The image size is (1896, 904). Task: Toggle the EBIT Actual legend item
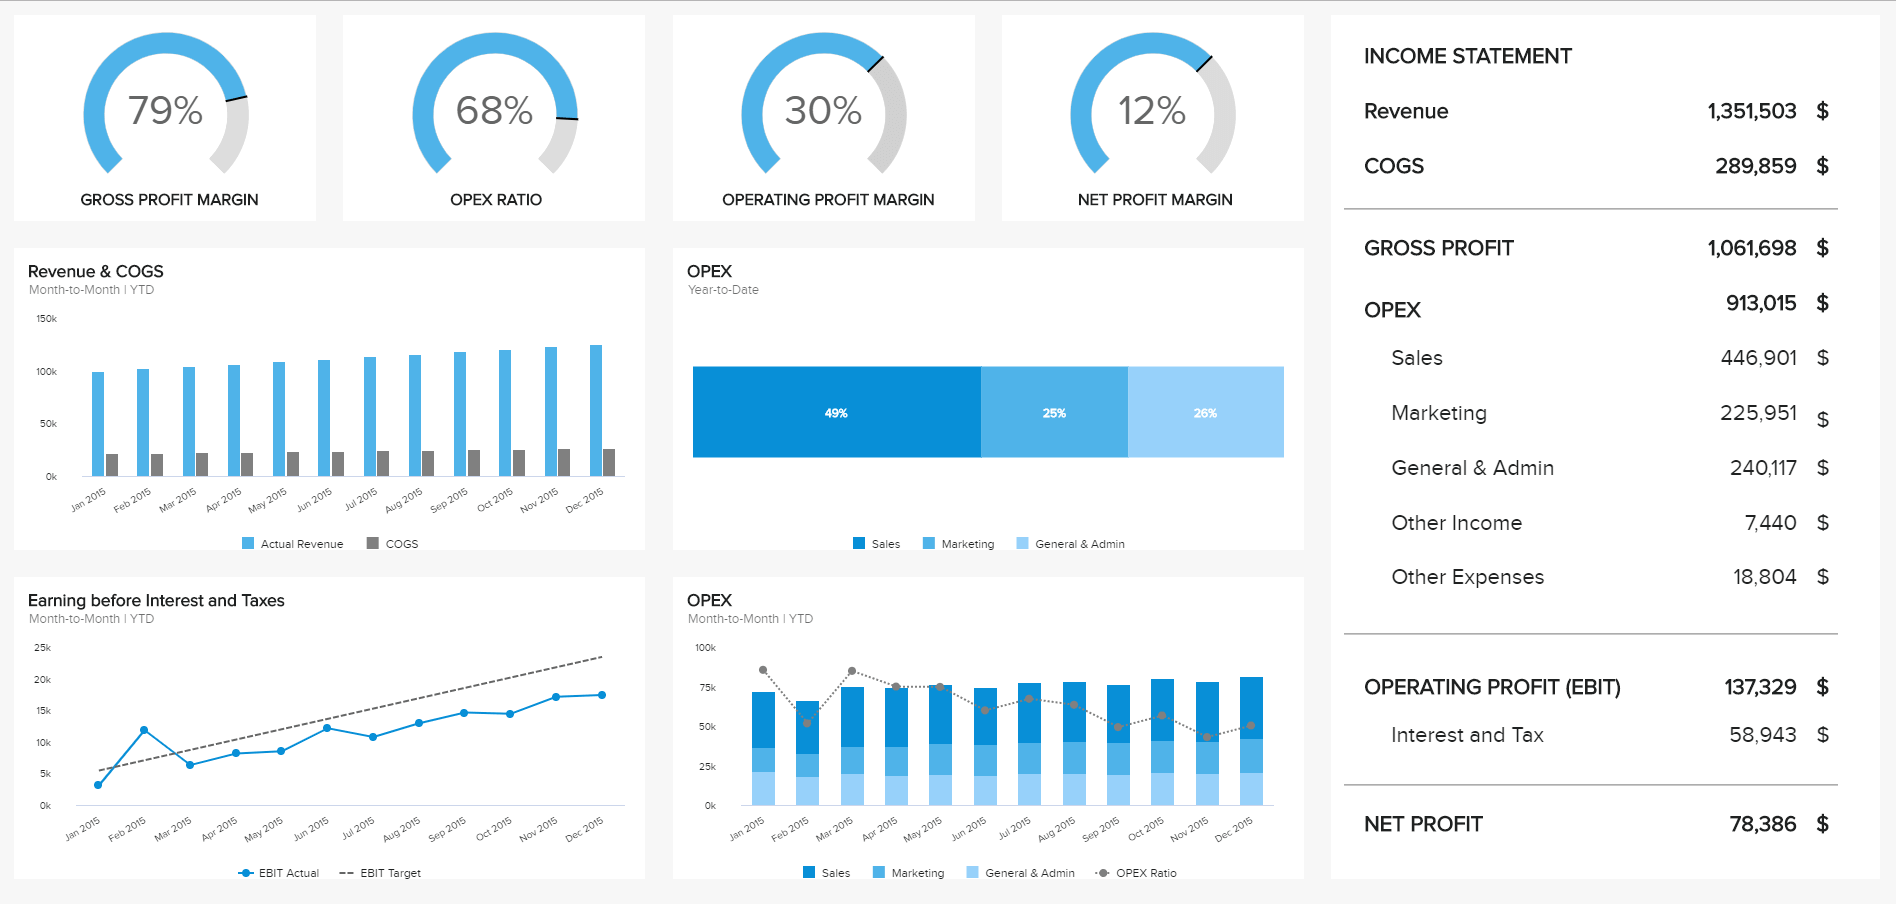(279, 873)
